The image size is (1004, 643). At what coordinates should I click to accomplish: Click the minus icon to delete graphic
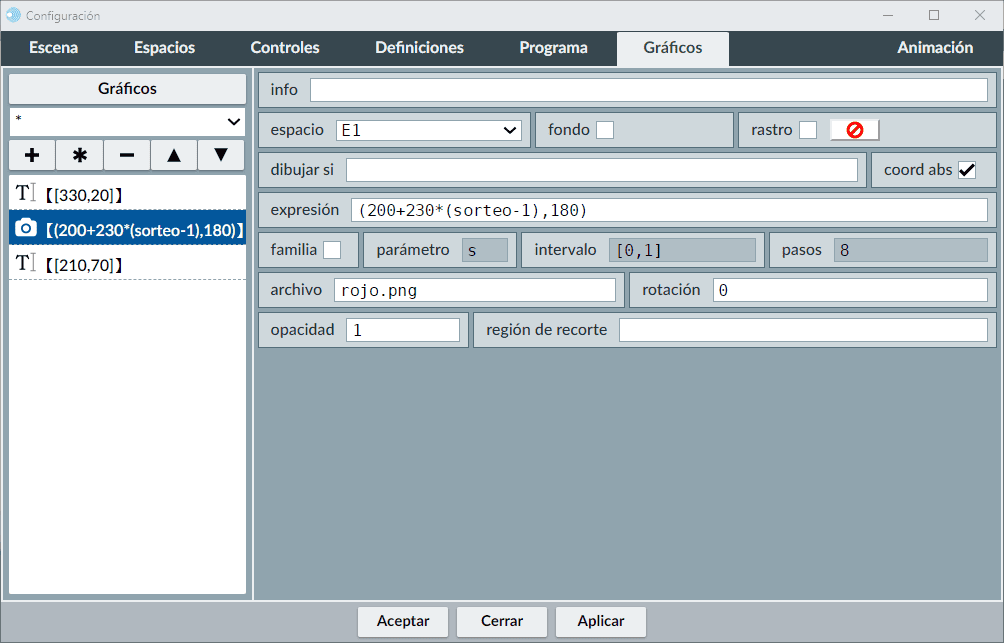click(127, 155)
